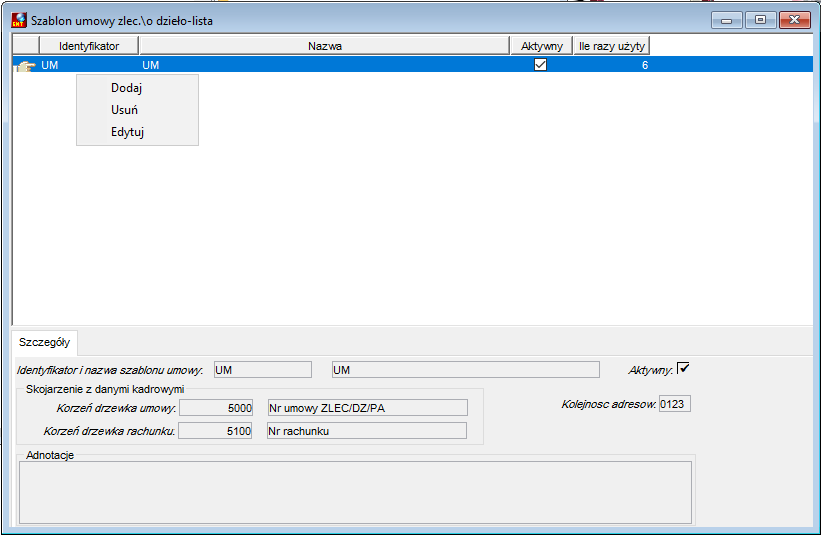
Task: Click the Nr rachunku field
Action: tap(367, 431)
